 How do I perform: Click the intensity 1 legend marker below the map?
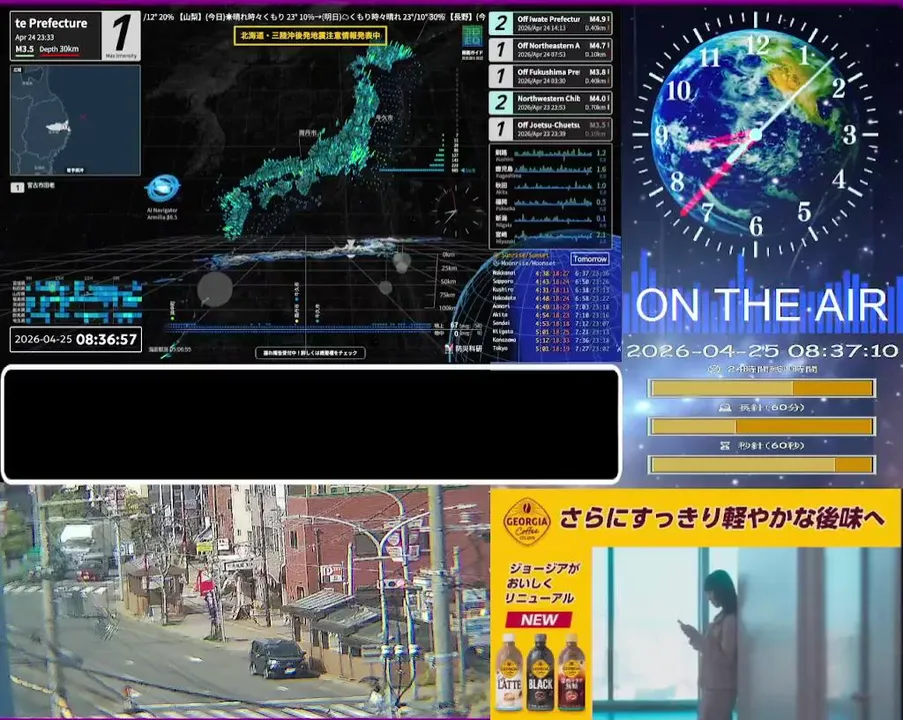click(x=17, y=187)
